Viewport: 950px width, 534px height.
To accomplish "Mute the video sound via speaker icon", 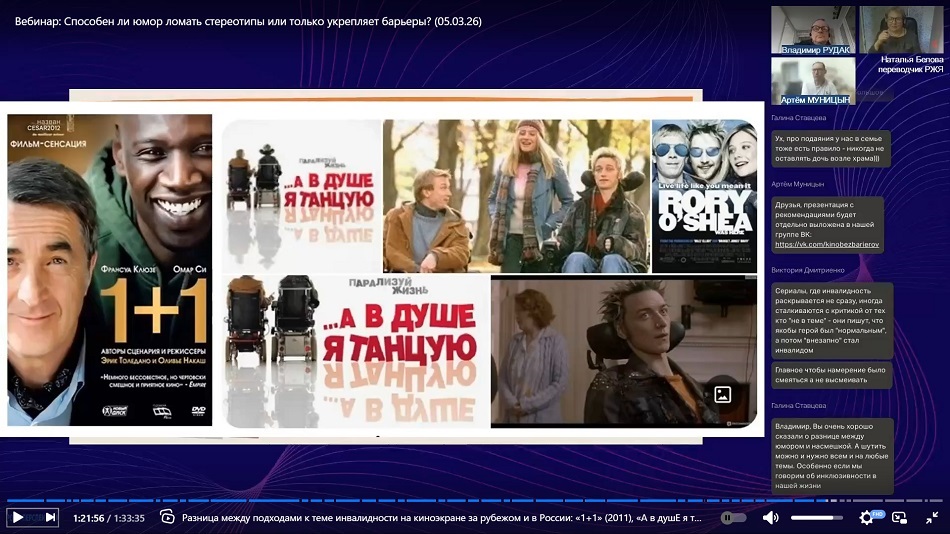I will (x=770, y=517).
